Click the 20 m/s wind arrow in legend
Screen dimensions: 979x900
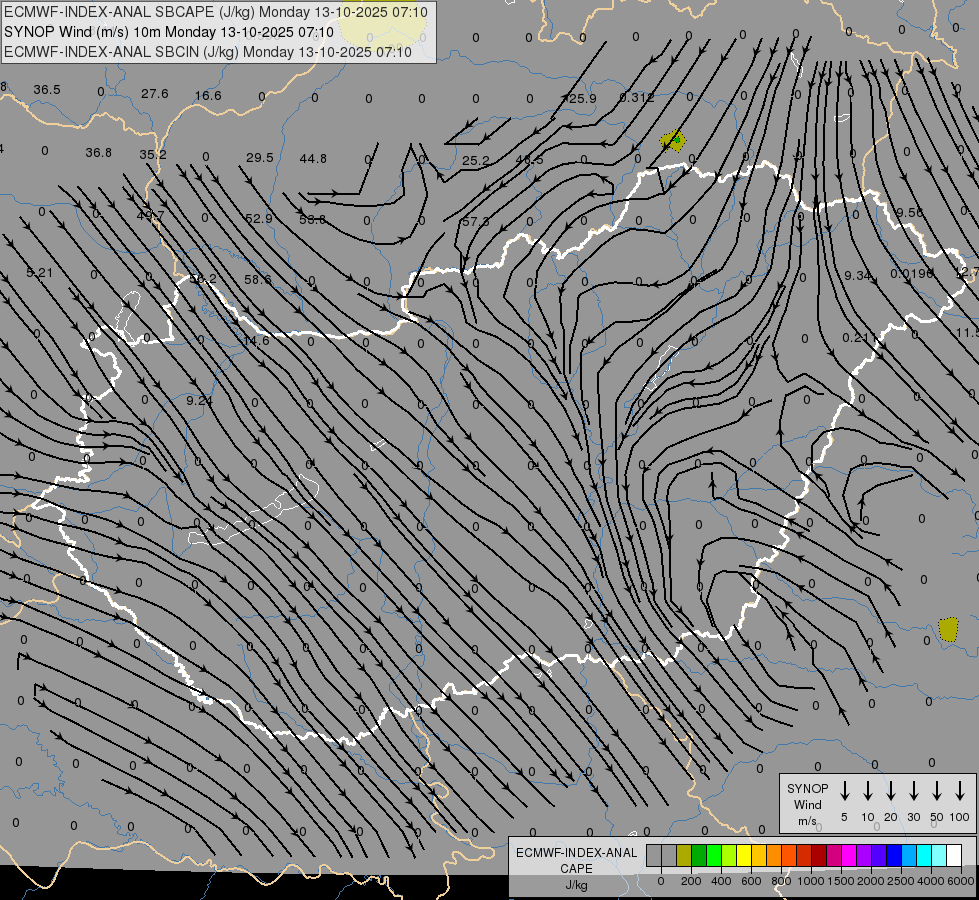click(890, 791)
